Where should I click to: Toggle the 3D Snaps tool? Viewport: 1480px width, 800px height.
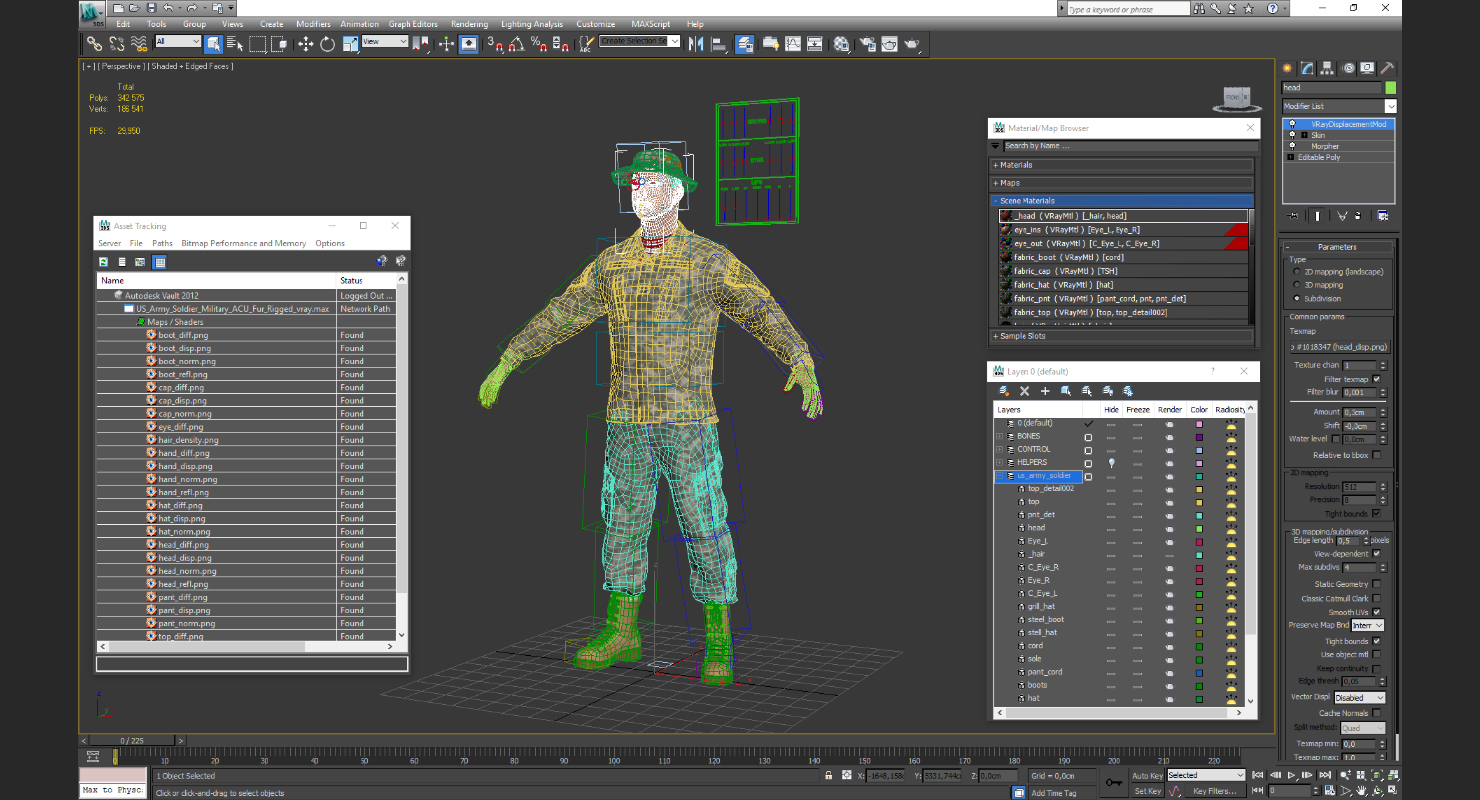[494, 44]
